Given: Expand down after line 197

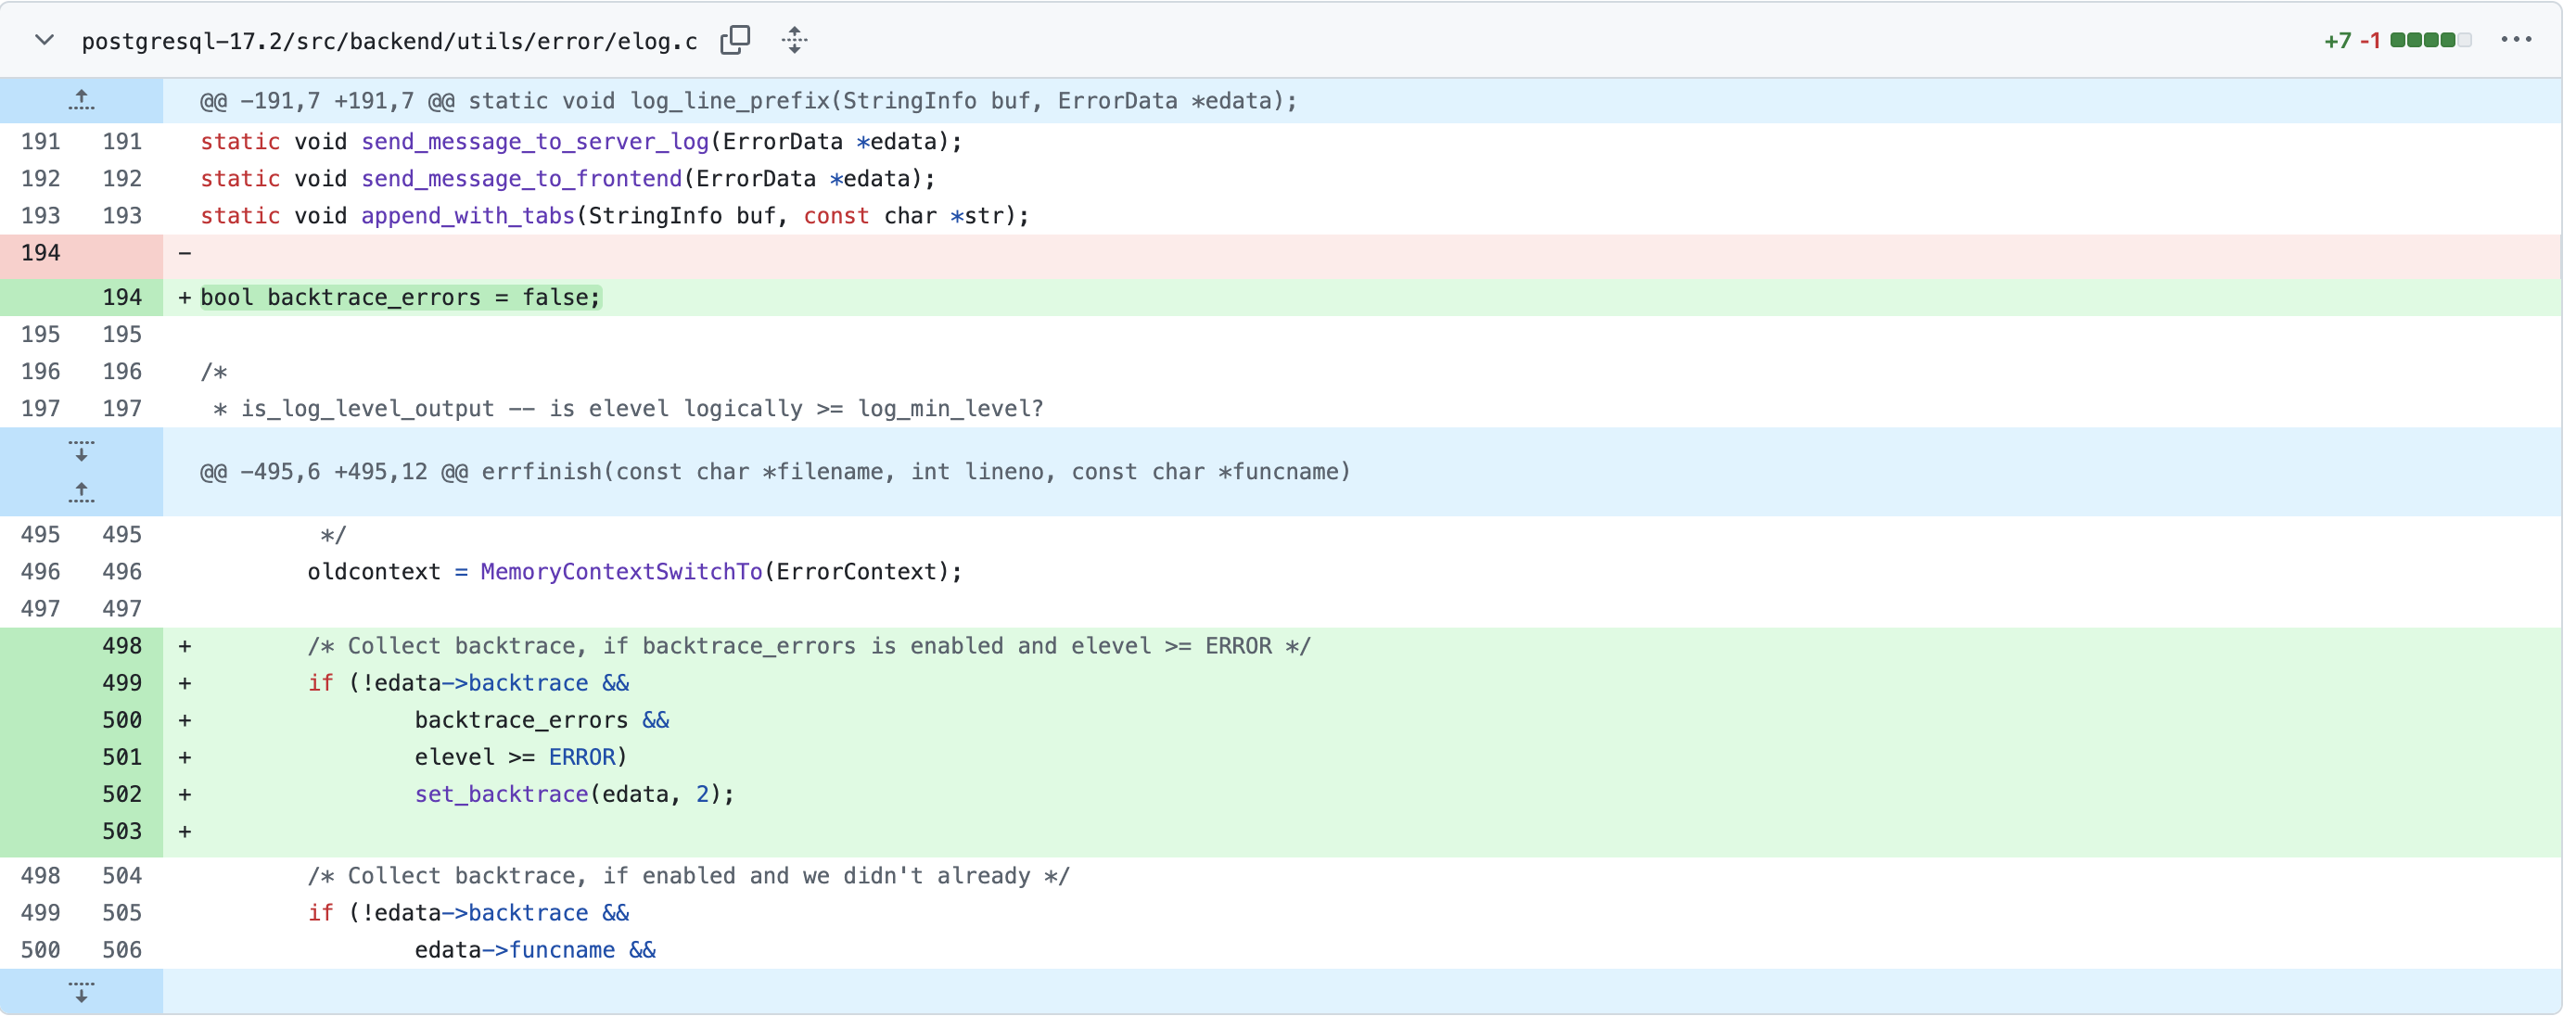Looking at the screenshot, I should pos(81,451).
